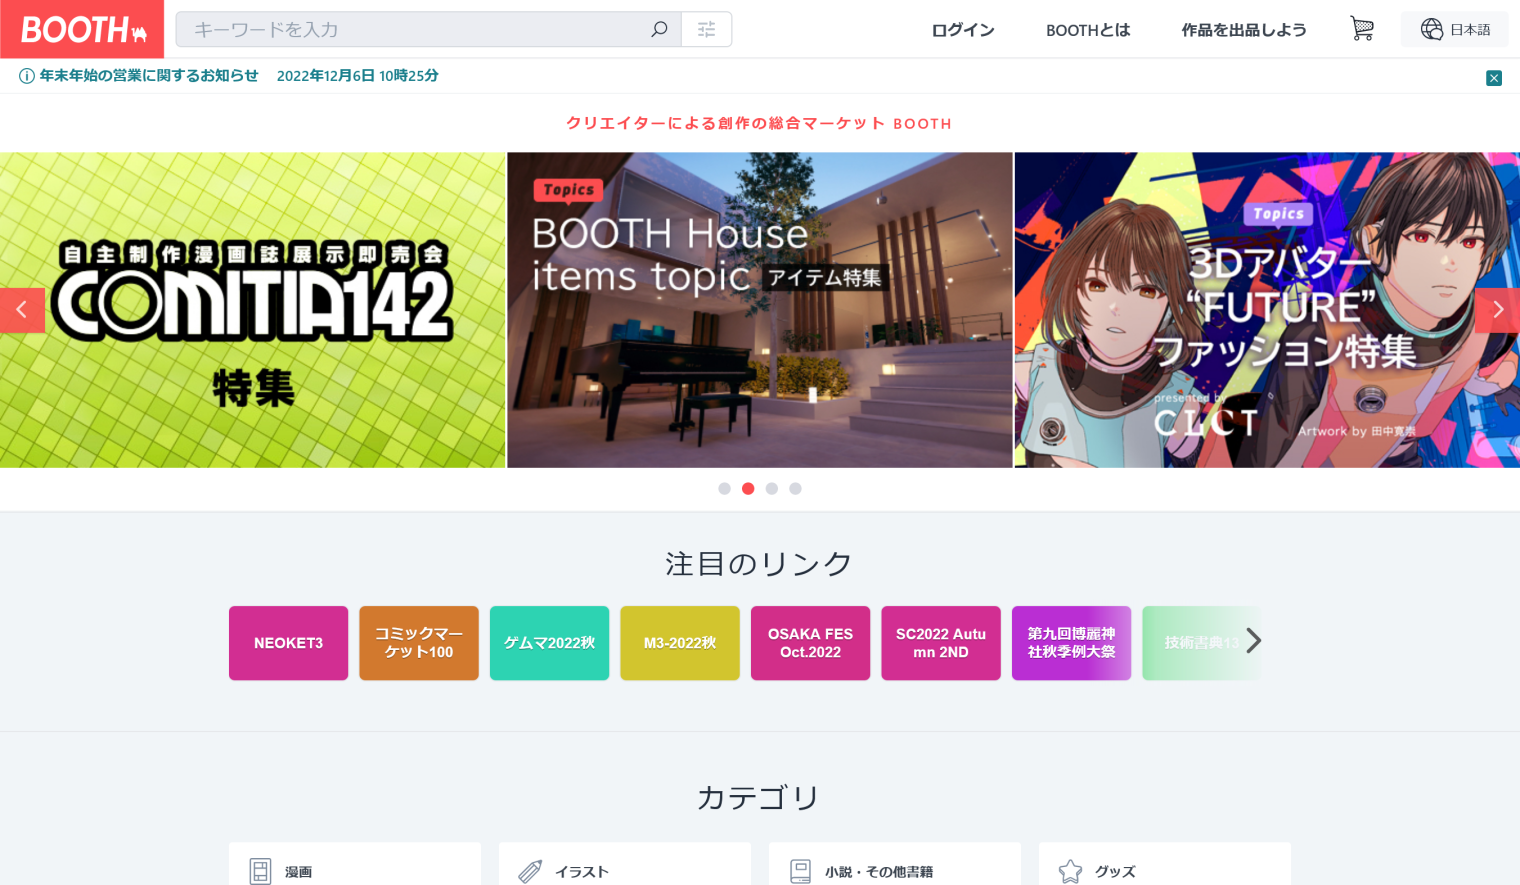1520x885 pixels.
Task: Open the 日本語 language selector
Action: tap(1454, 29)
